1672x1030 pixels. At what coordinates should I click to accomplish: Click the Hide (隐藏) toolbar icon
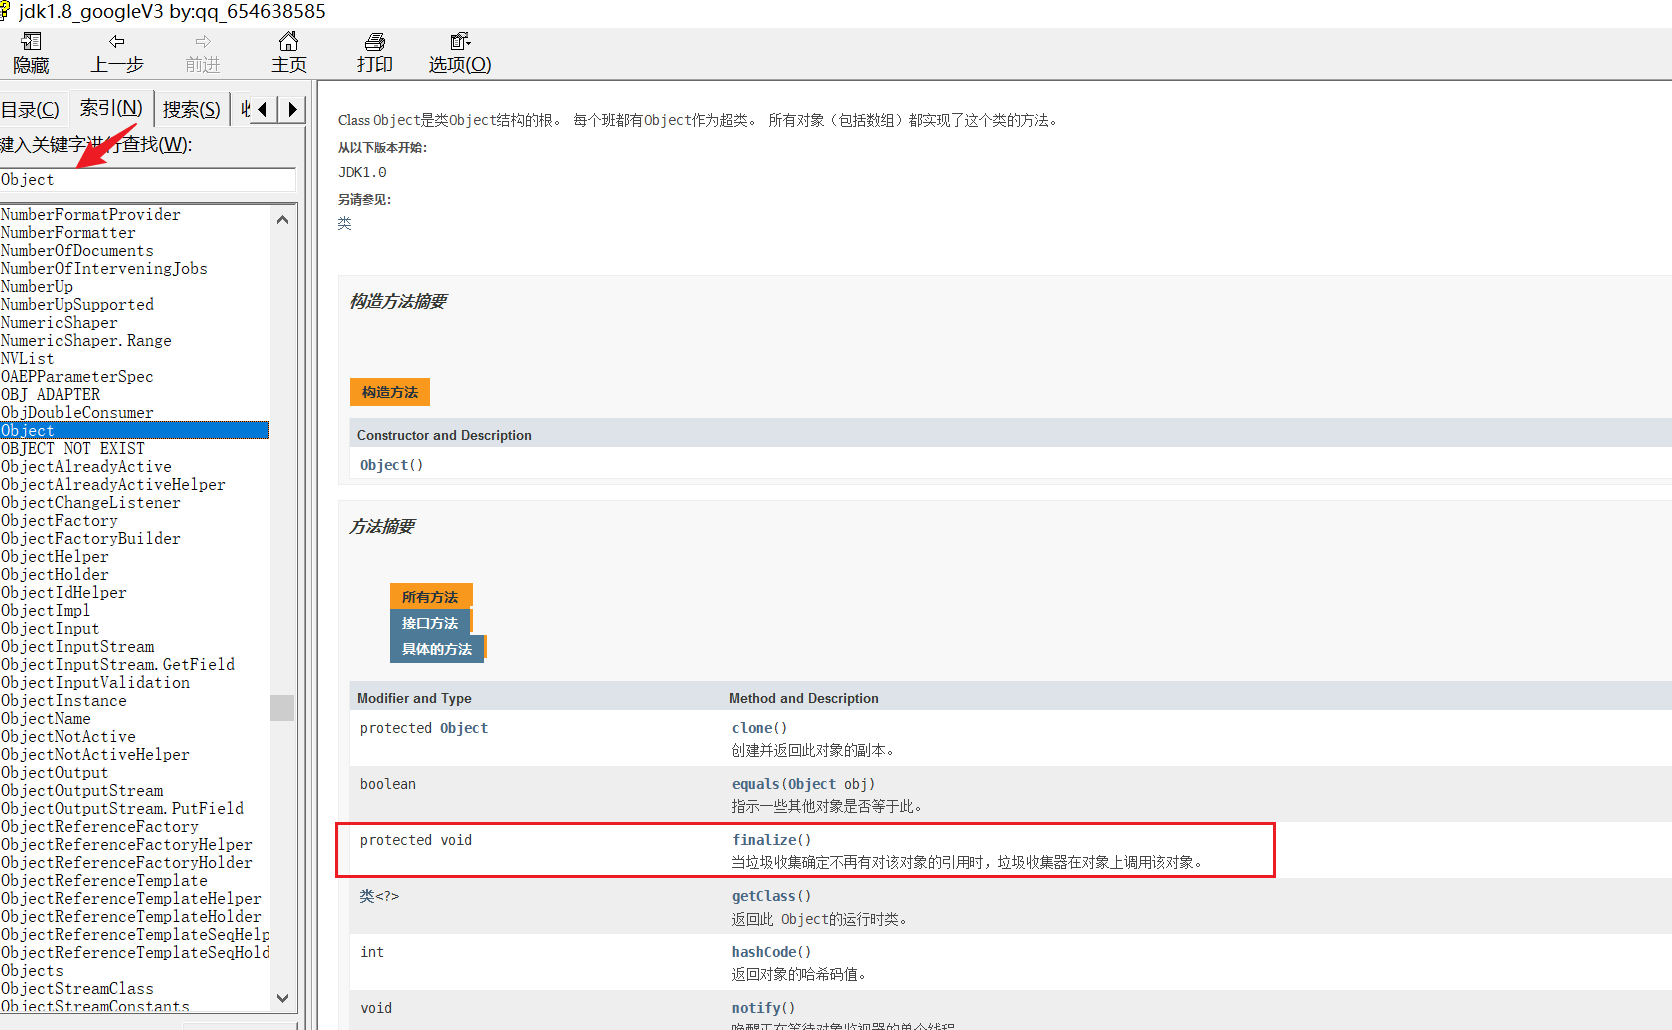[31, 43]
